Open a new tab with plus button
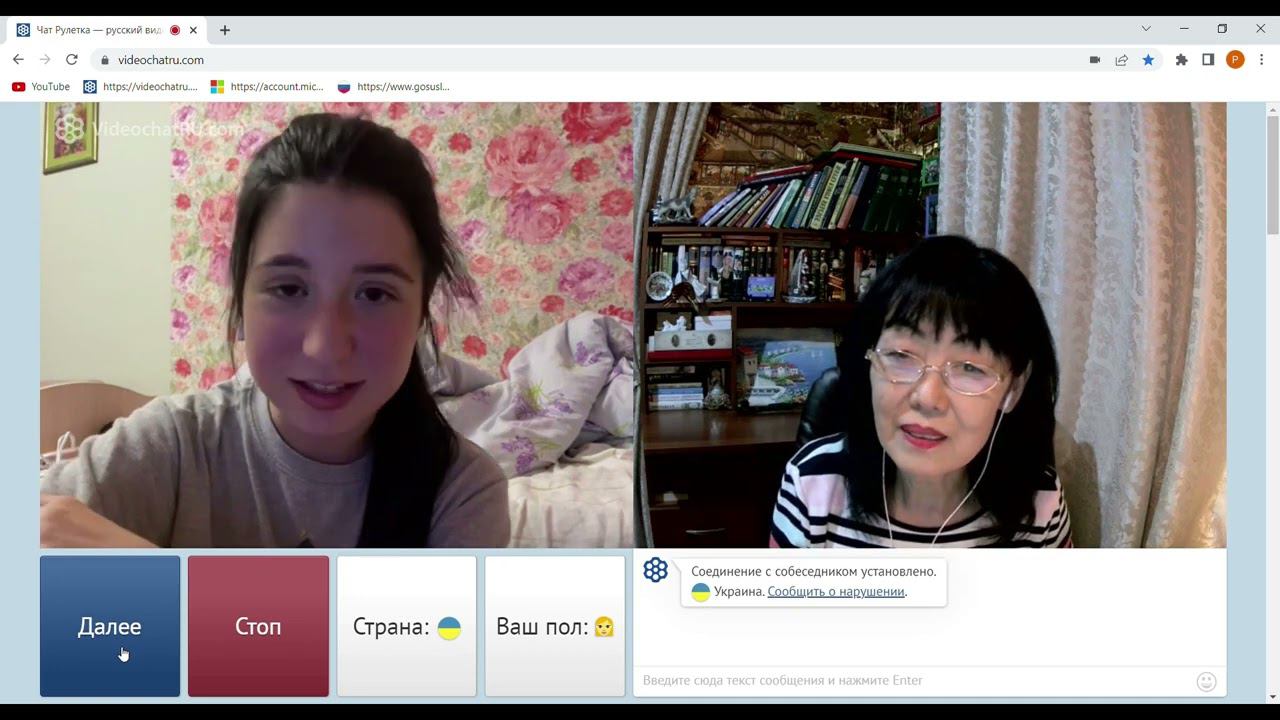 pyautogui.click(x=225, y=30)
